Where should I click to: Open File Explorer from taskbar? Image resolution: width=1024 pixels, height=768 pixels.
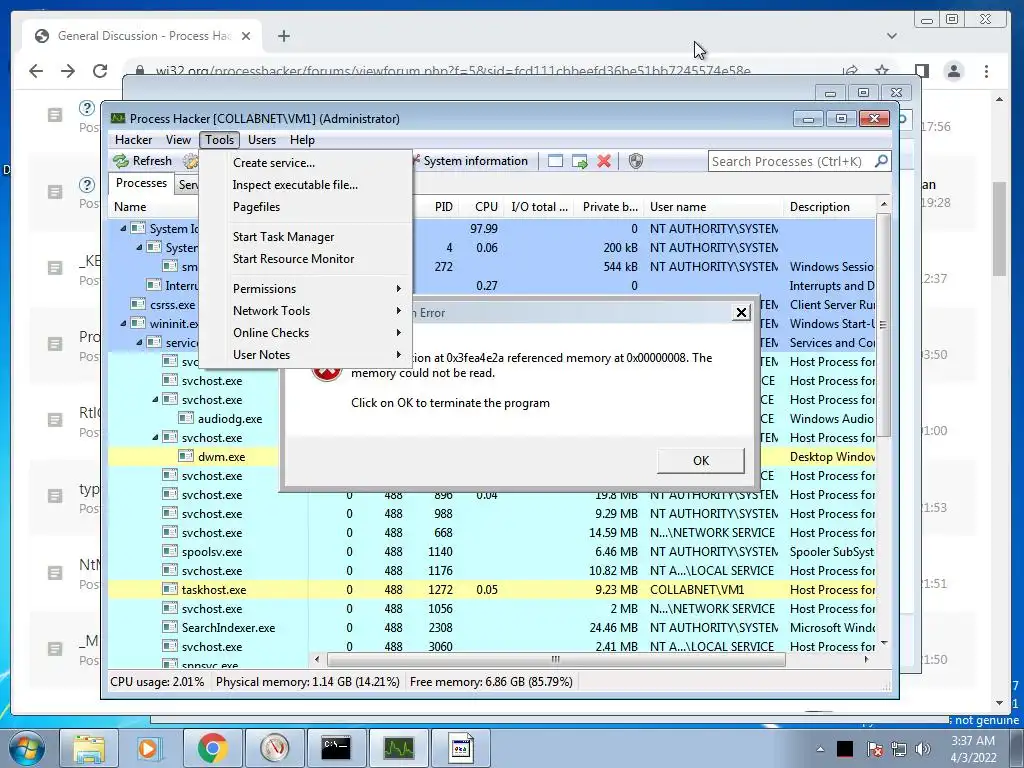tap(89, 748)
